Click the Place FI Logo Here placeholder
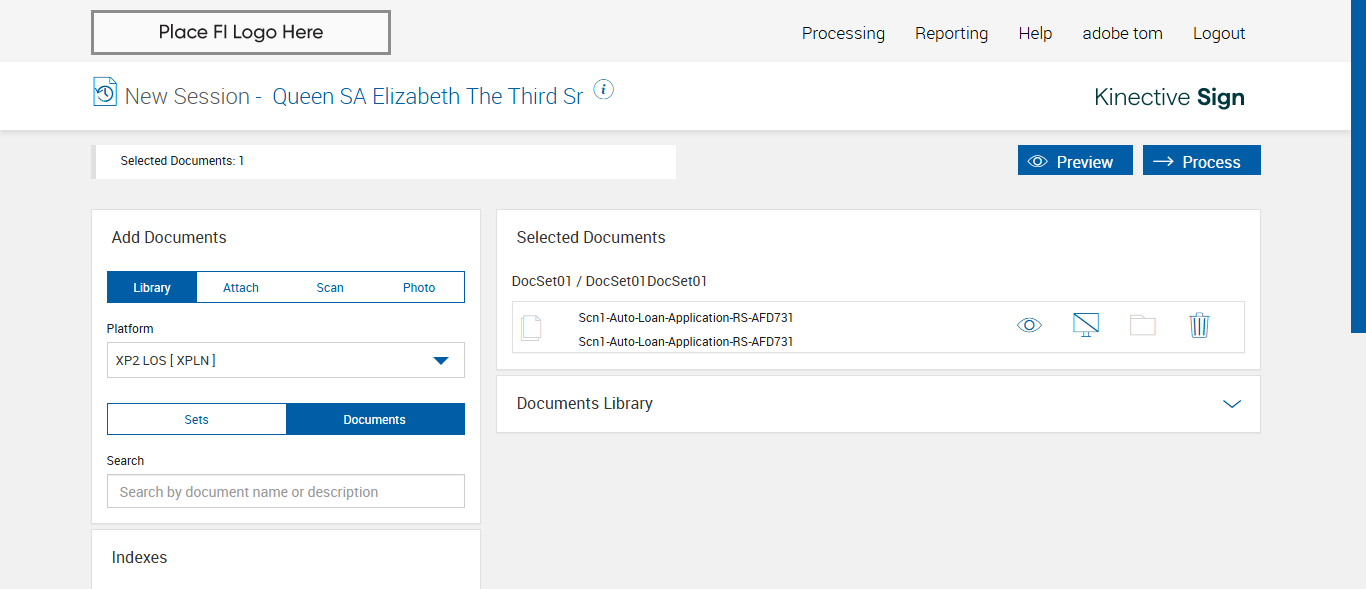Image resolution: width=1366 pixels, height=589 pixels. pos(241,32)
